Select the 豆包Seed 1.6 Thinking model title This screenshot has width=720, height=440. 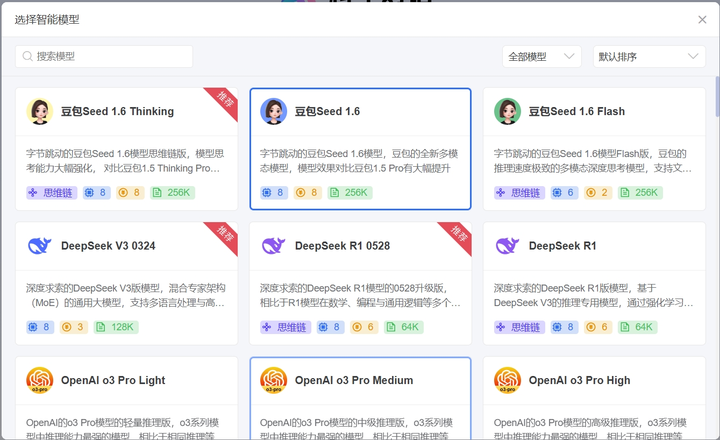point(117,111)
